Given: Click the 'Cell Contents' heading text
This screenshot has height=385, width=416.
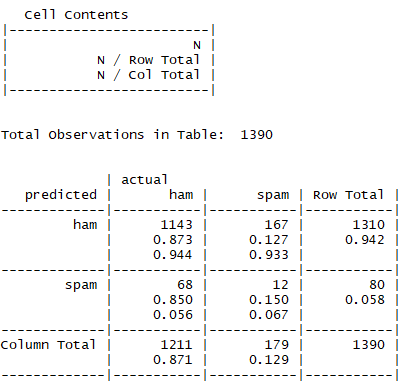Looking at the screenshot, I should [76, 15].
